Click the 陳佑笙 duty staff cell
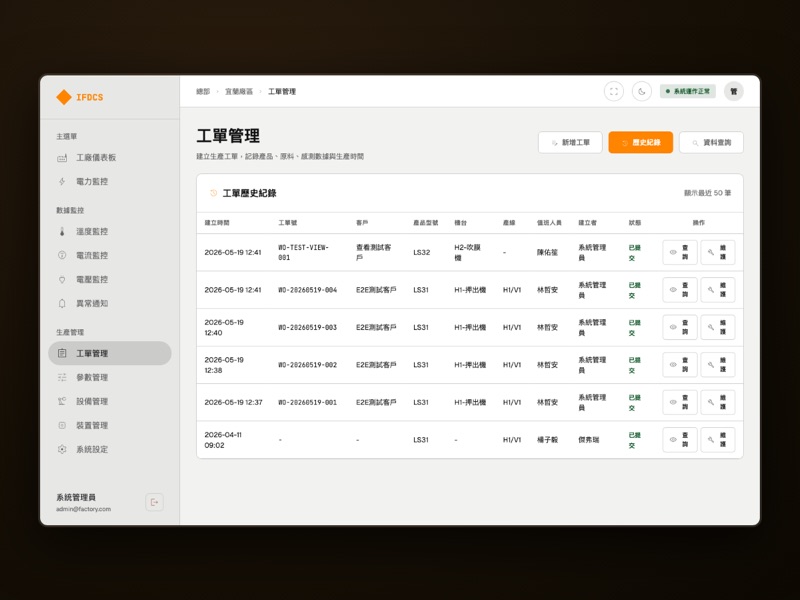800x600 pixels. (x=547, y=253)
